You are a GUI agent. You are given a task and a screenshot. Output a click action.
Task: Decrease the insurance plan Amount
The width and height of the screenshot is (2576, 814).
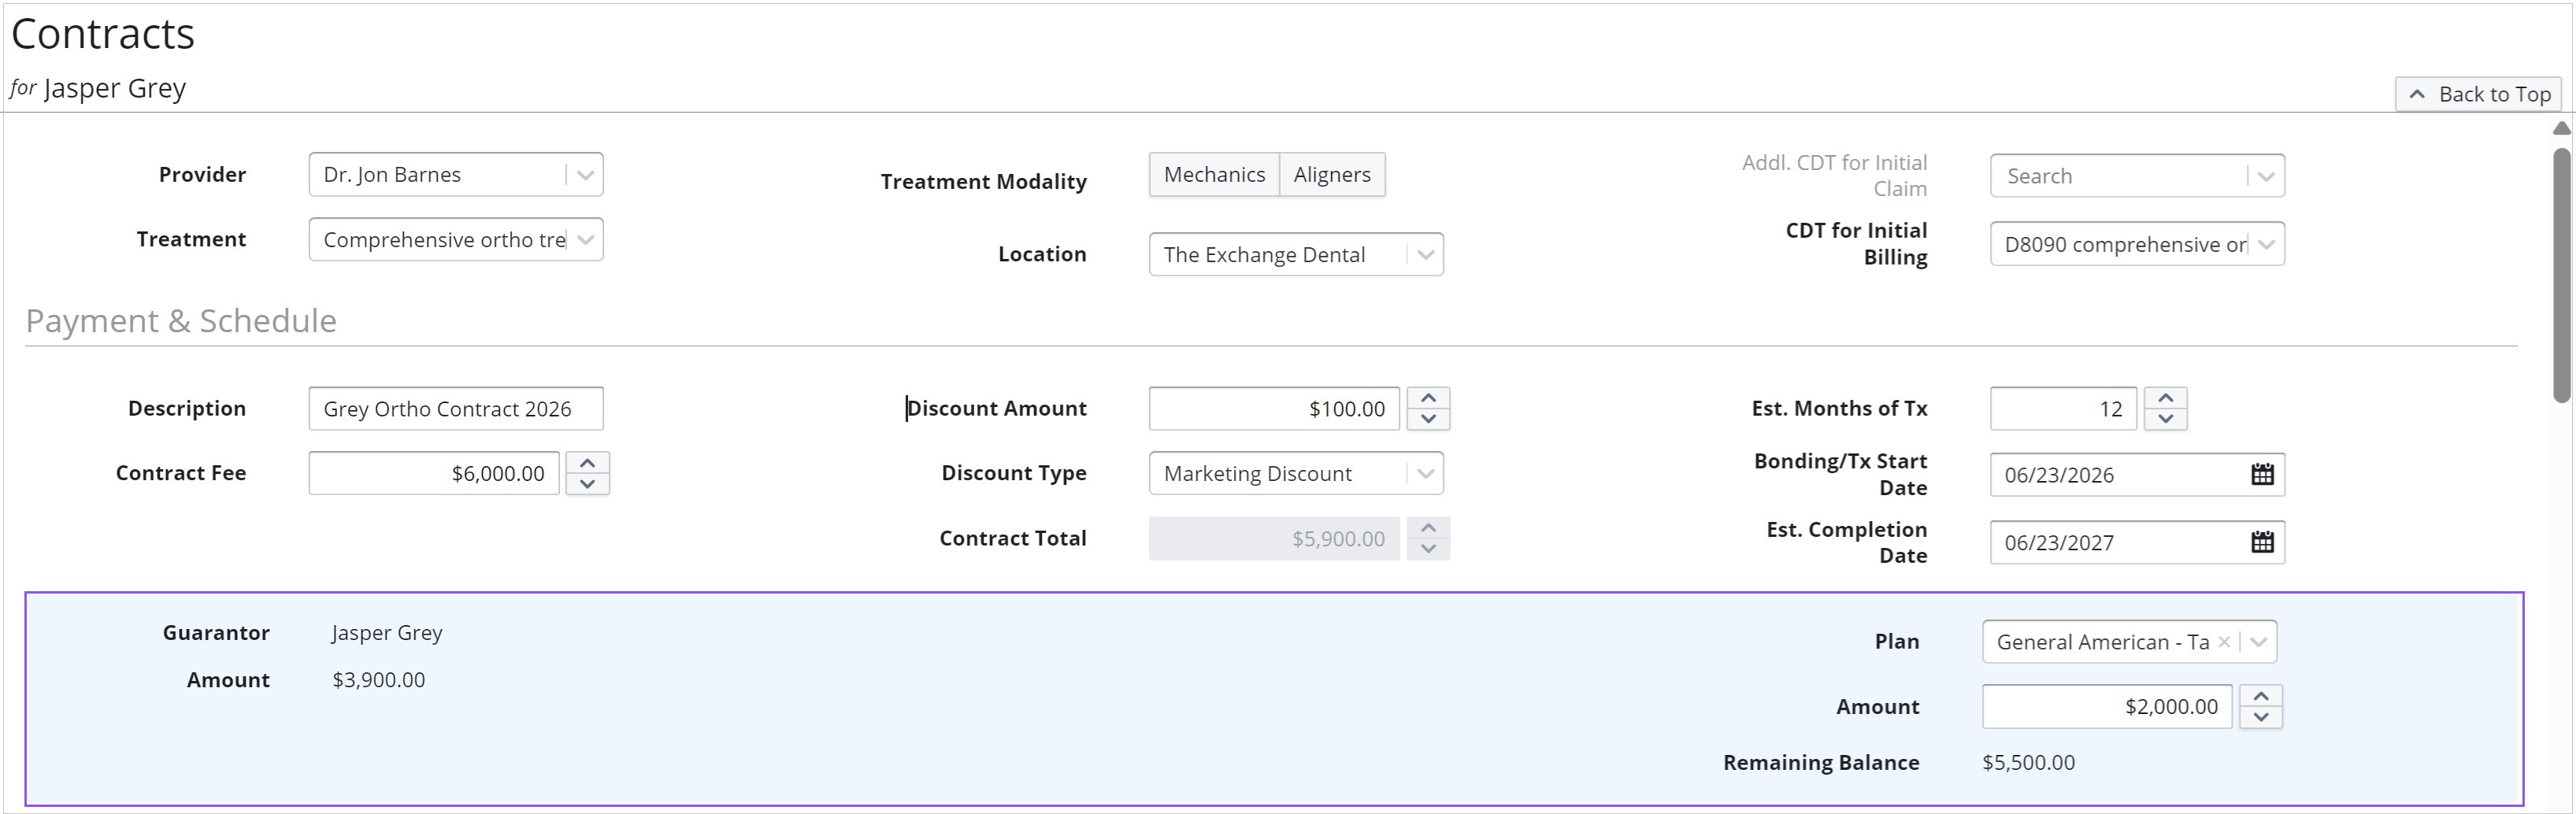pyautogui.click(x=2260, y=717)
